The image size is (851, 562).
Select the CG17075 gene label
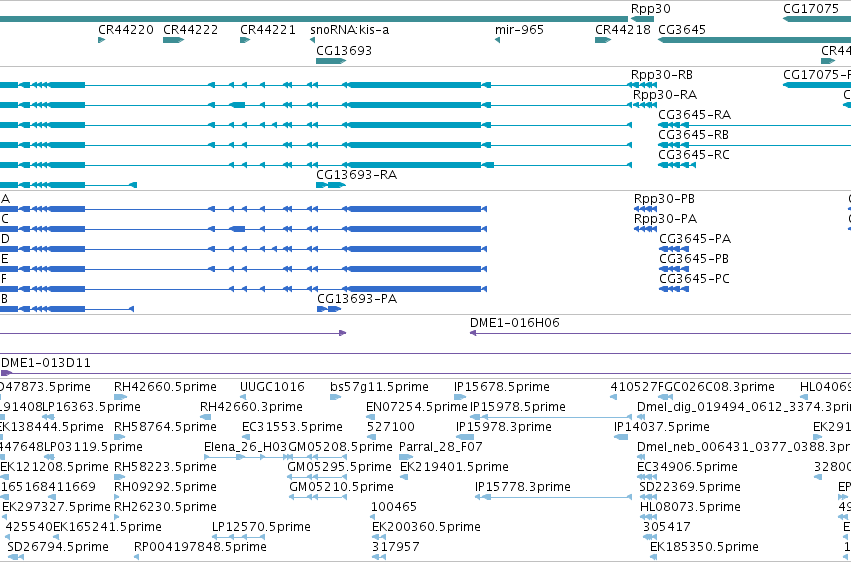point(811,9)
